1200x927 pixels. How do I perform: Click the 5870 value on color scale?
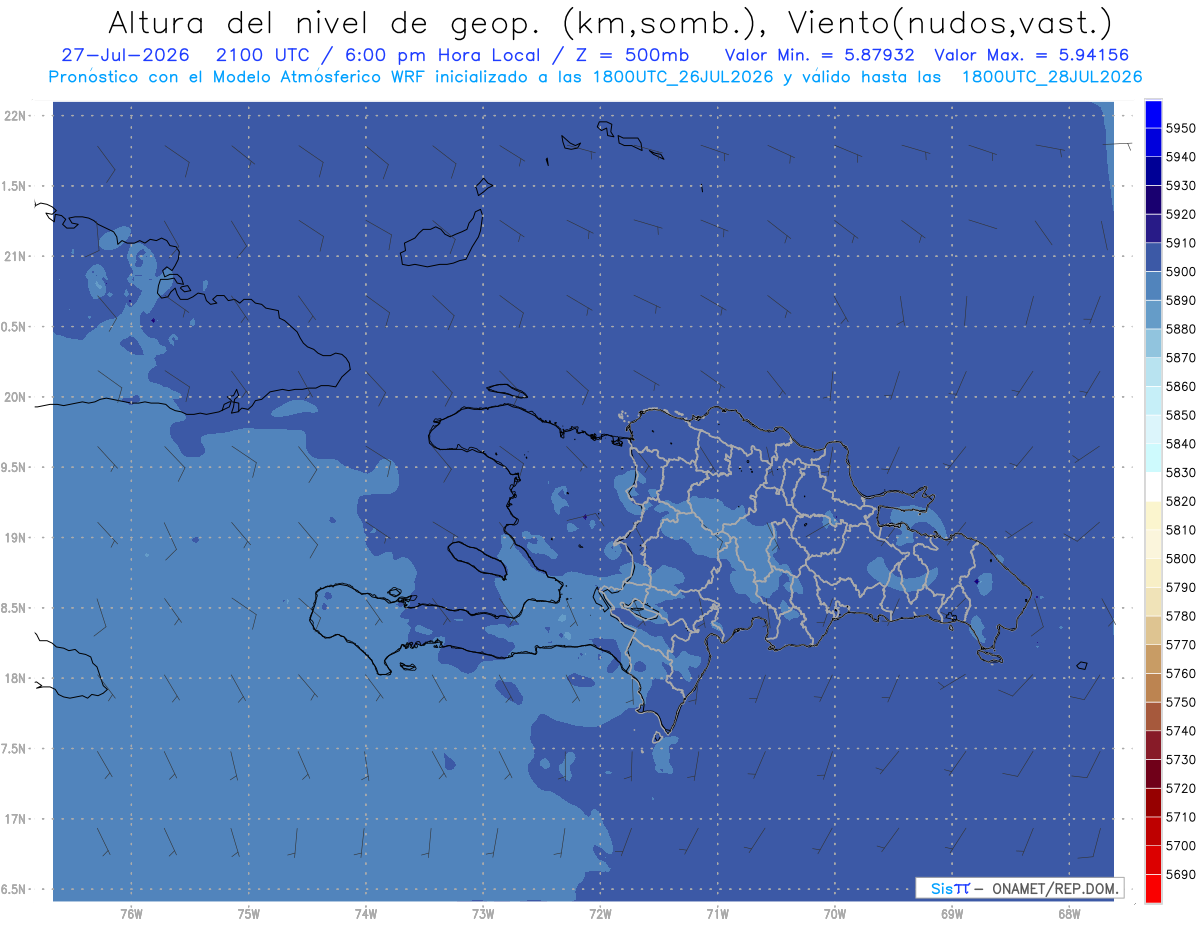[x=1181, y=358]
